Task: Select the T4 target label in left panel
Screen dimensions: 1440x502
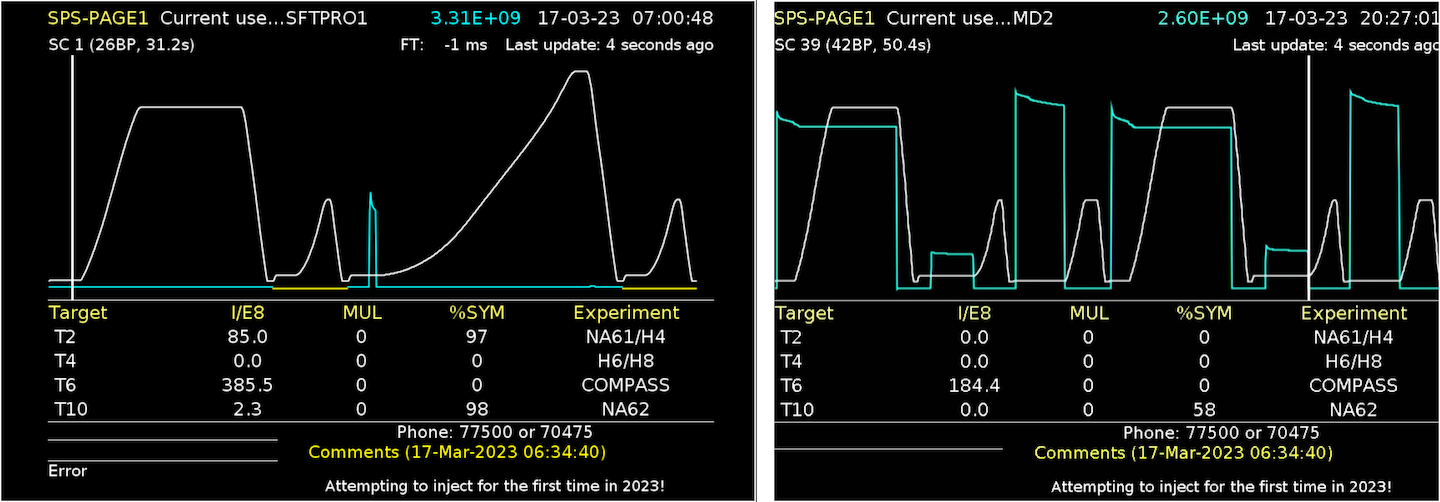Action: 63,361
